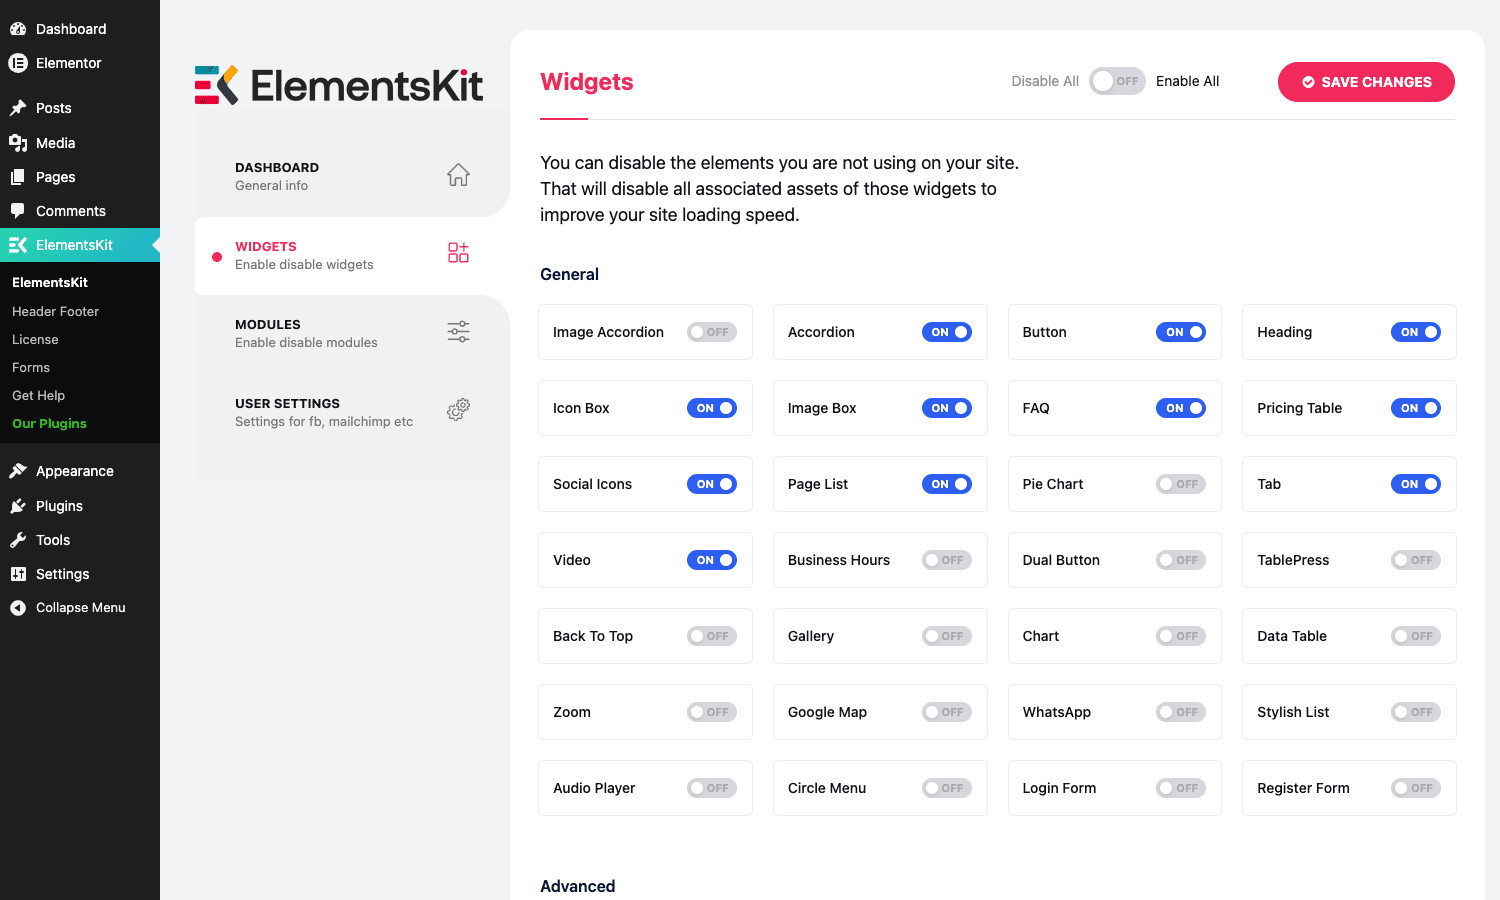Click the Dashboard home icon
The height and width of the screenshot is (900, 1500).
click(458, 175)
